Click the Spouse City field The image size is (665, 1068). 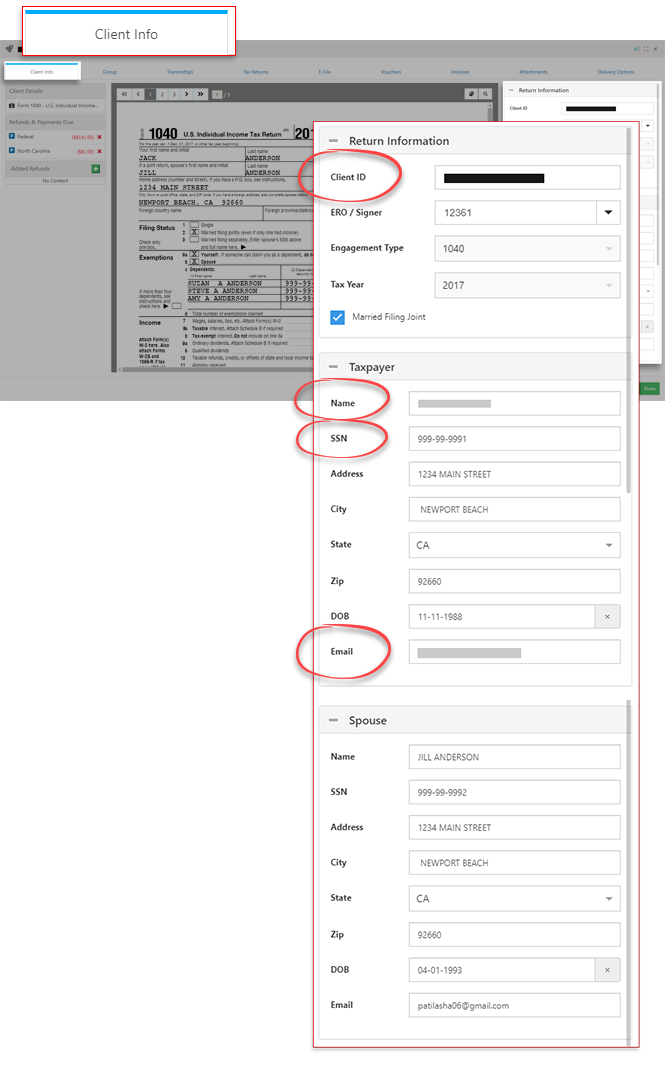[514, 863]
